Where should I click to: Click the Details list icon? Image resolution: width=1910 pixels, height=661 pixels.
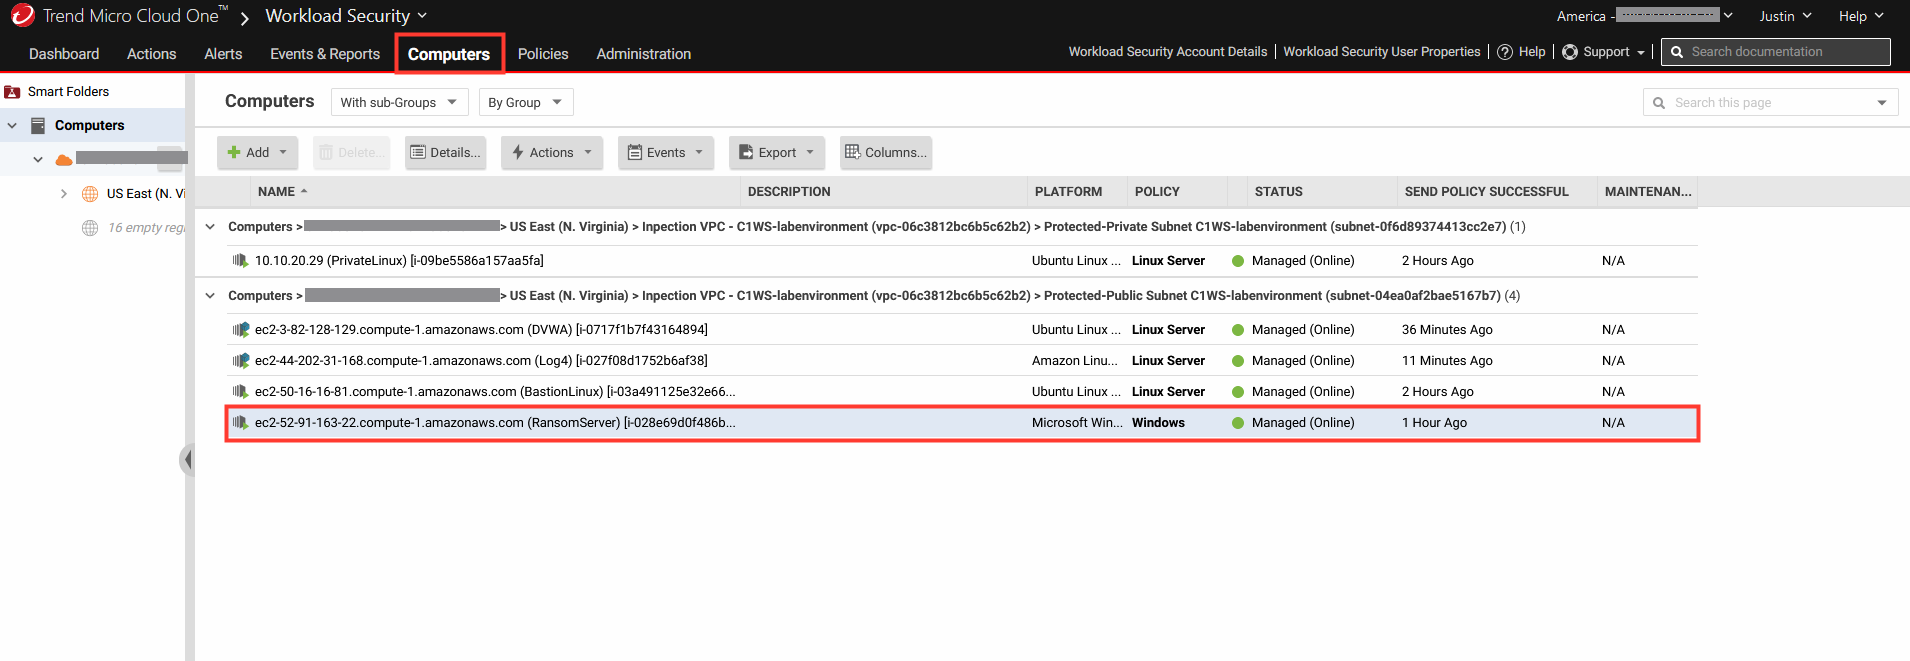click(418, 152)
